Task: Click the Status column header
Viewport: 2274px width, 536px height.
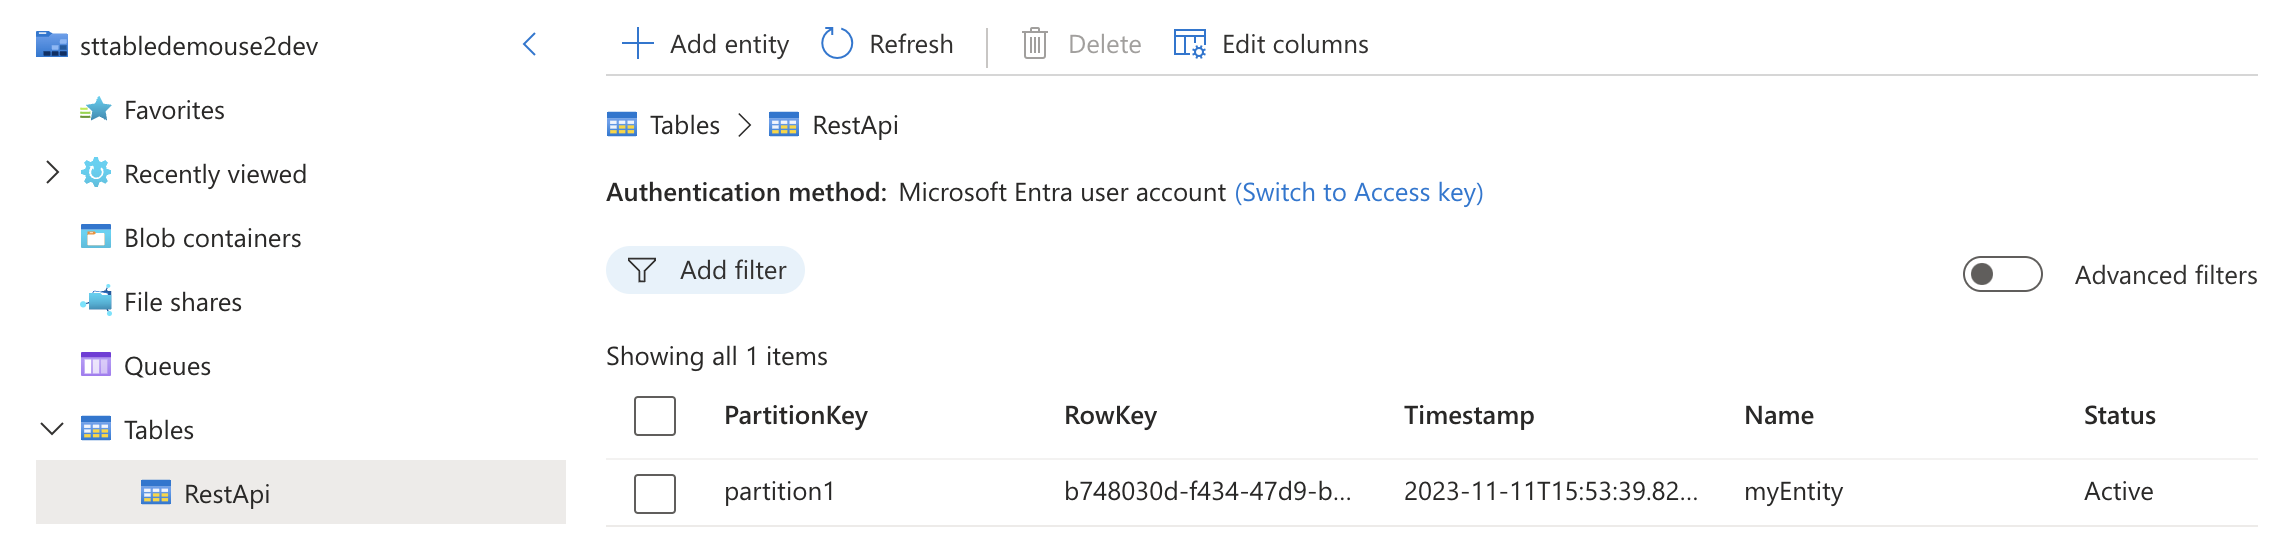Action: pyautogui.click(x=2119, y=415)
